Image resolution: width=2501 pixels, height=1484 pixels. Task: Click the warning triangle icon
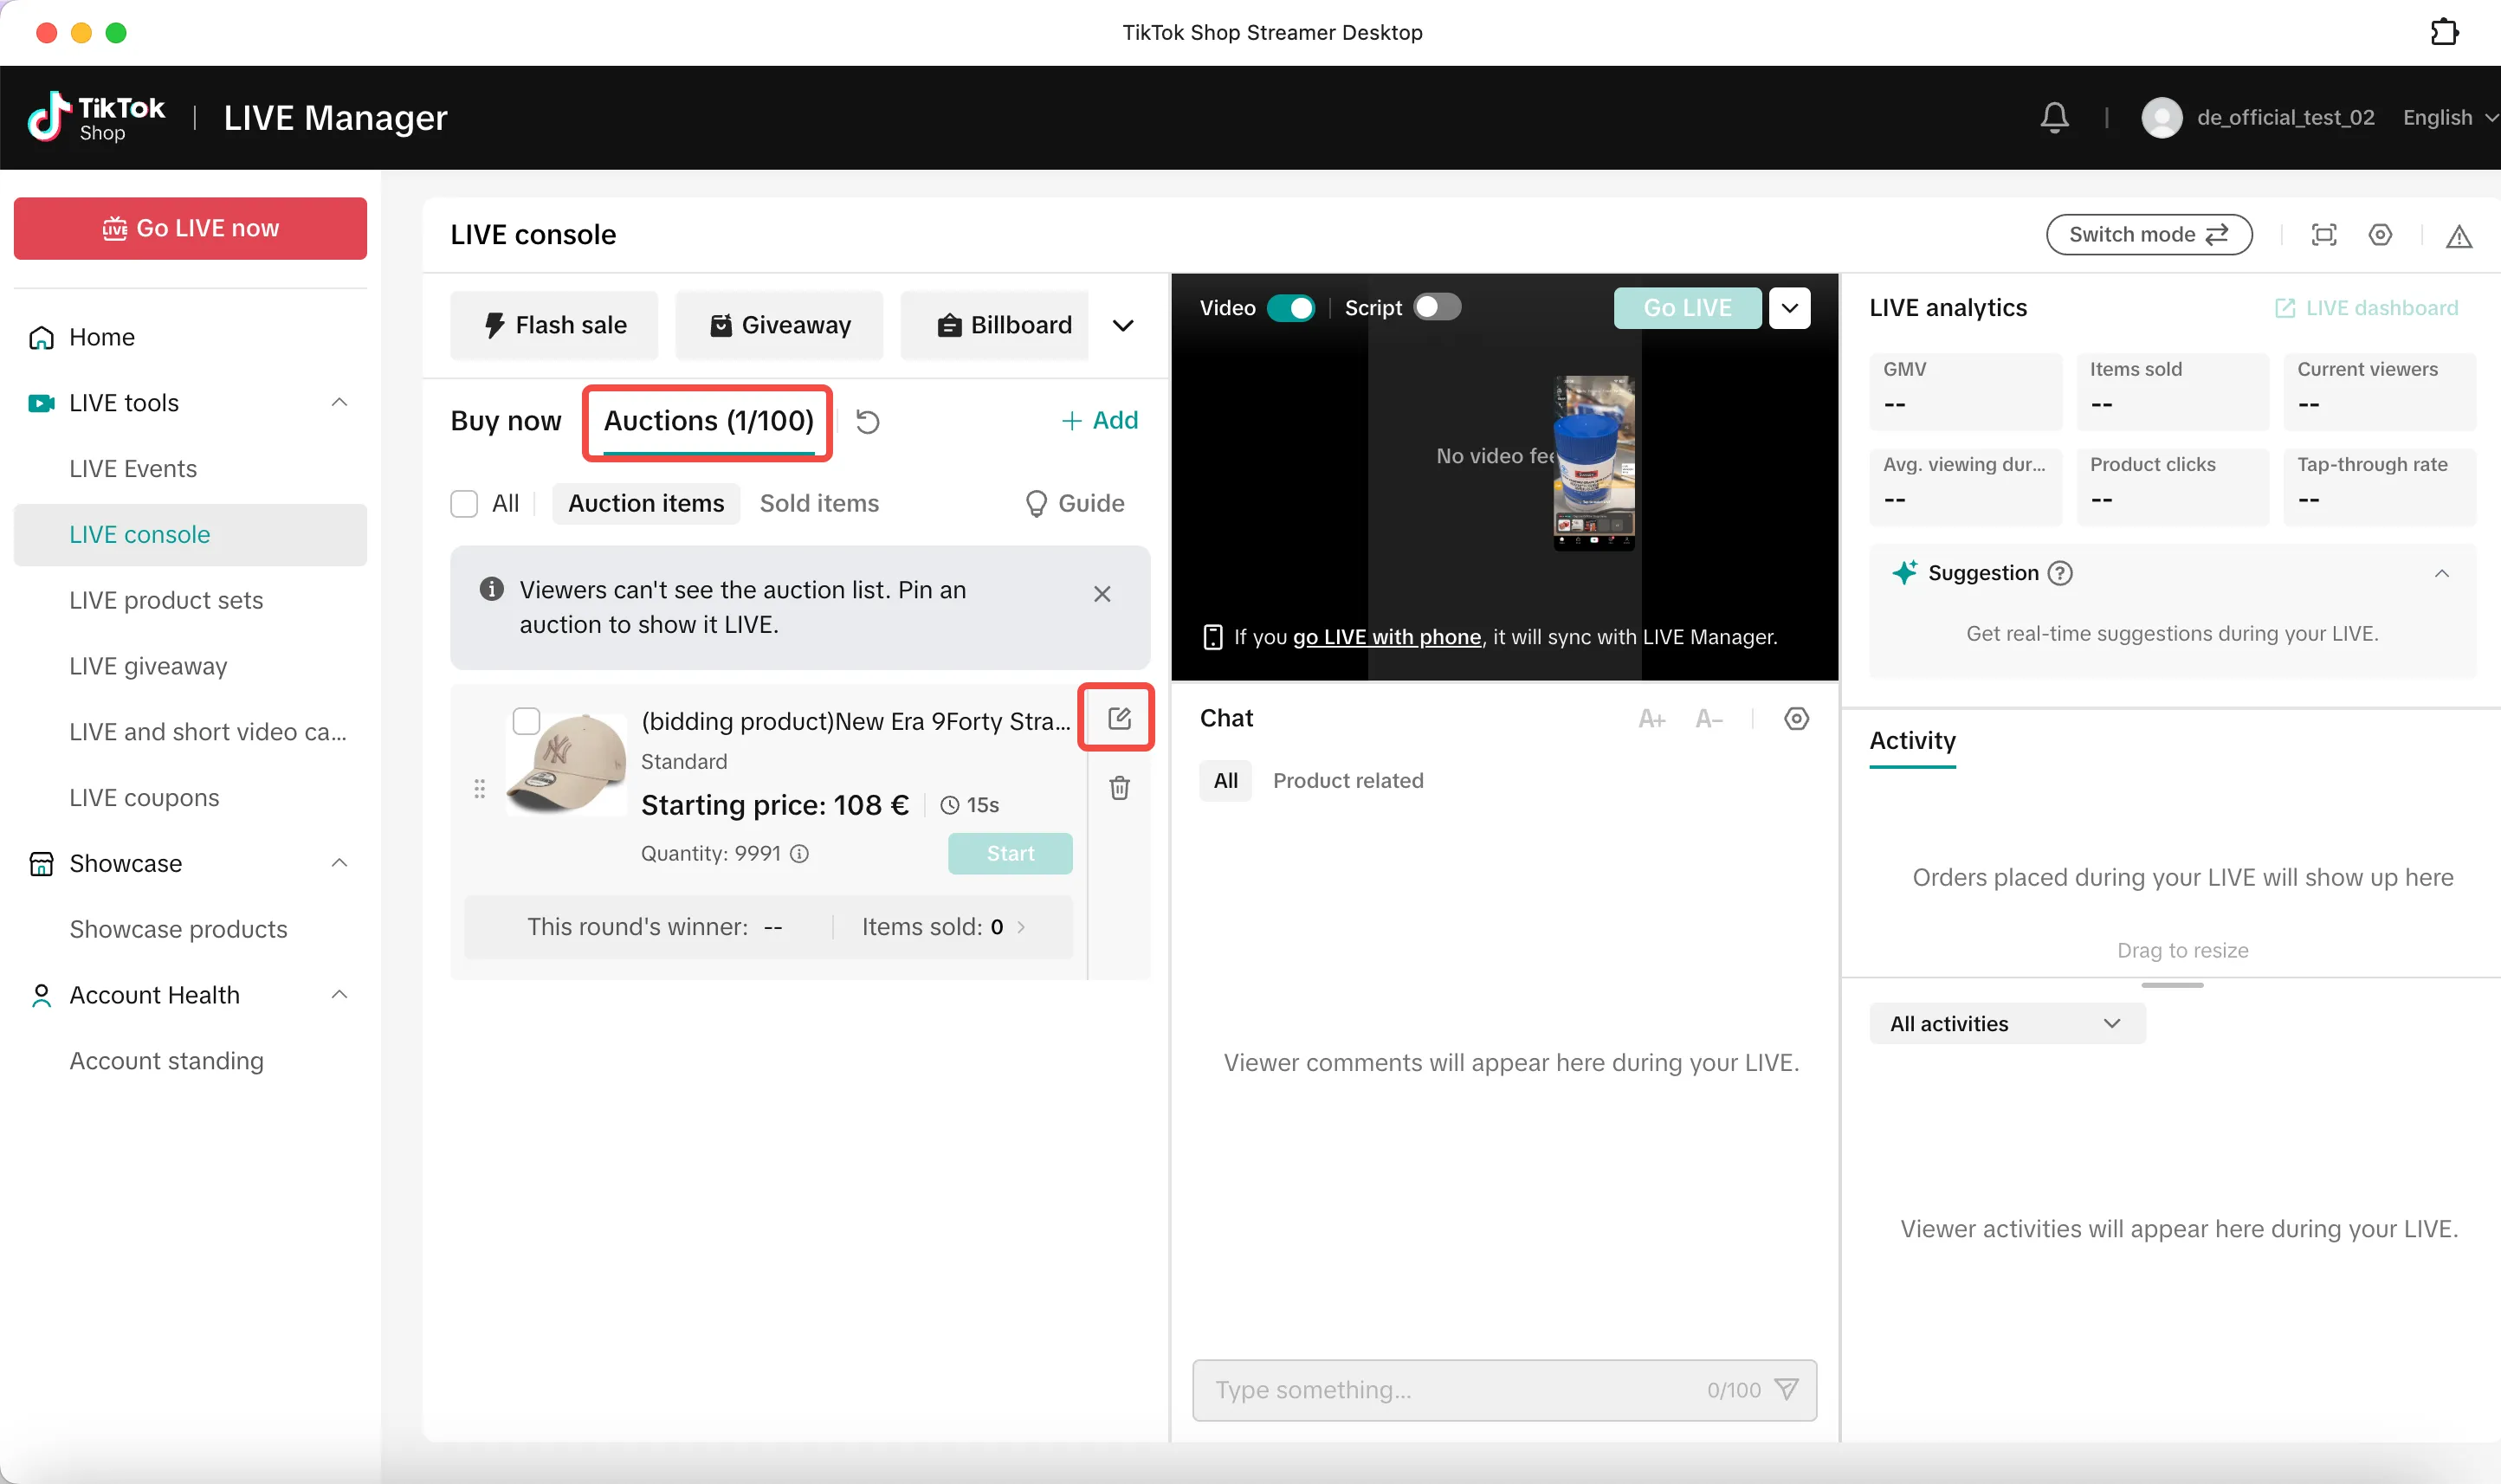pyautogui.click(x=2458, y=236)
